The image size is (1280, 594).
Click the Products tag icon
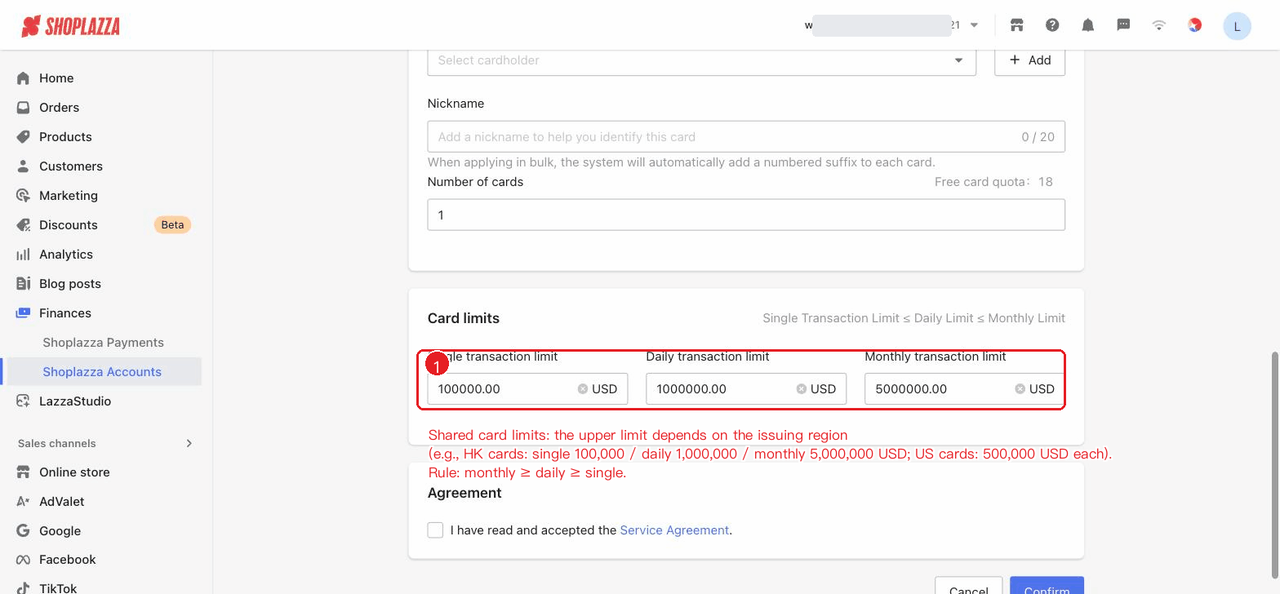23,137
